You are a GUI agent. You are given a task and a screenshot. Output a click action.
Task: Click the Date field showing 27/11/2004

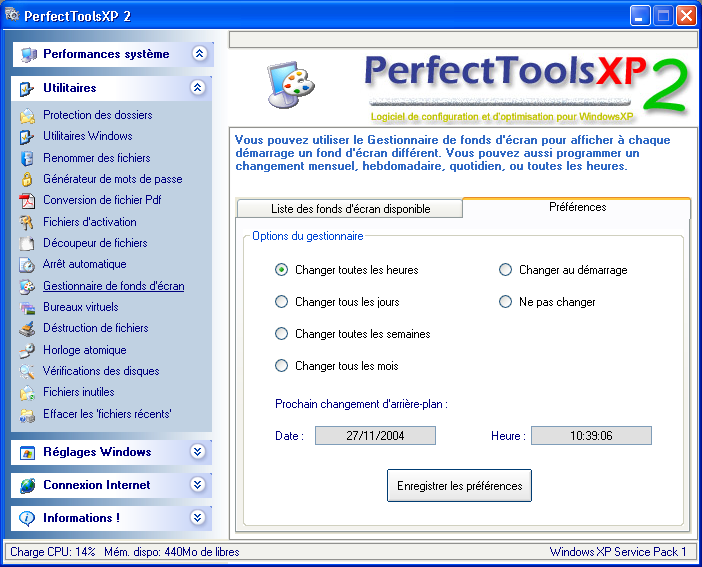coord(375,435)
